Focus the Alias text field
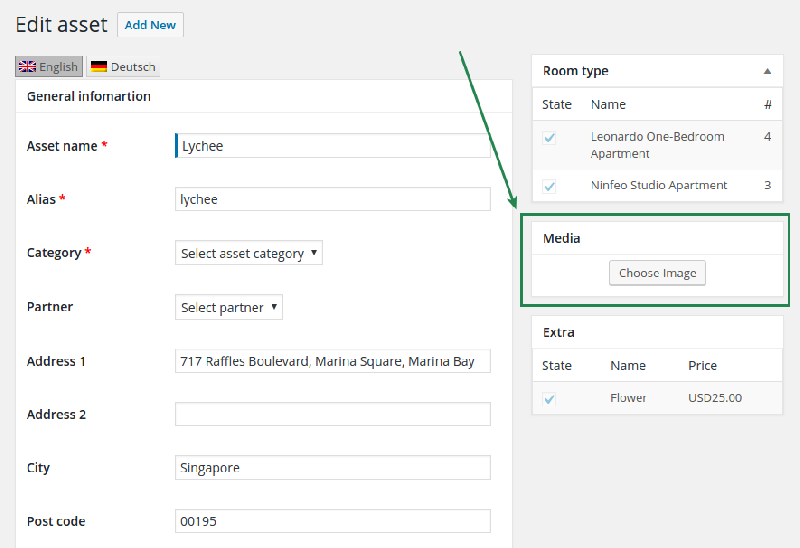The image size is (800, 548). click(333, 199)
